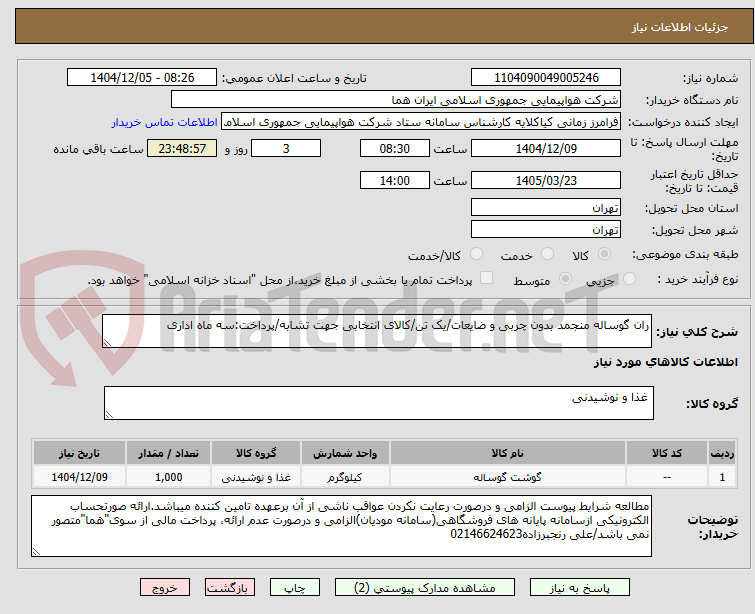Screen dimensions: 755x614
Task: Click the deadline time field 08:30
Action: tap(394, 148)
